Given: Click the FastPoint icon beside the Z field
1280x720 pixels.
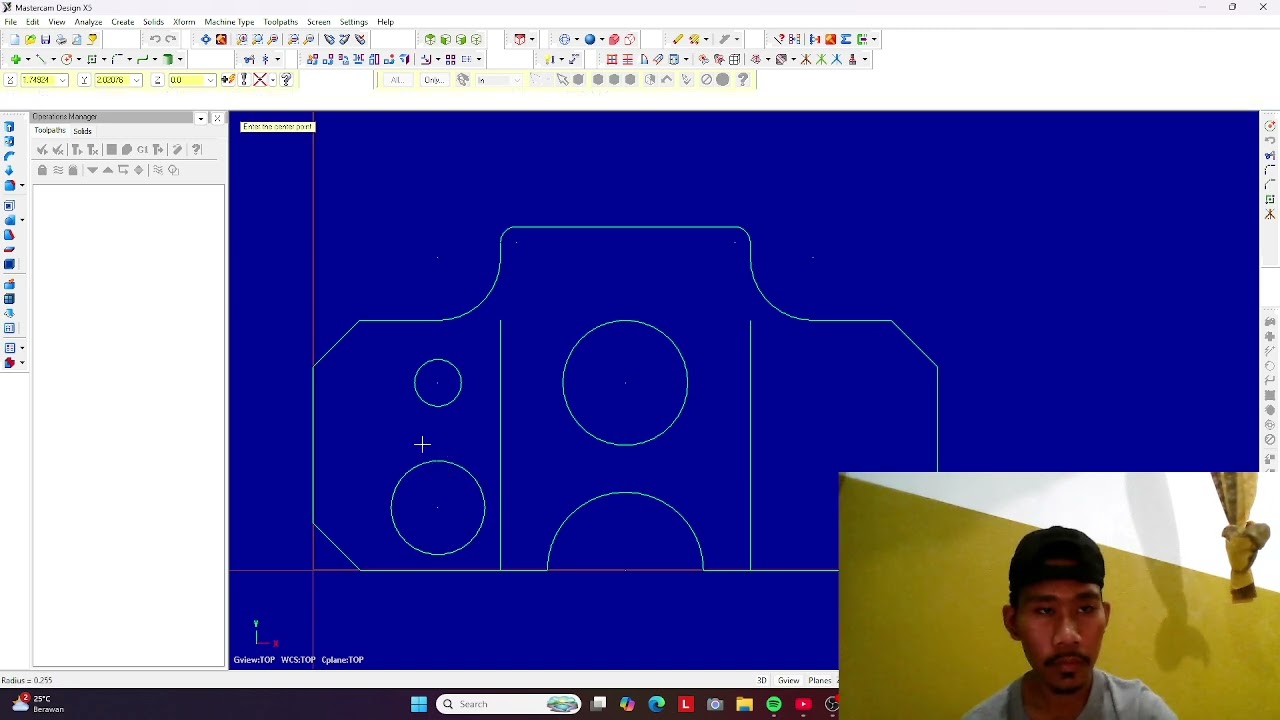Looking at the screenshot, I should point(228,80).
